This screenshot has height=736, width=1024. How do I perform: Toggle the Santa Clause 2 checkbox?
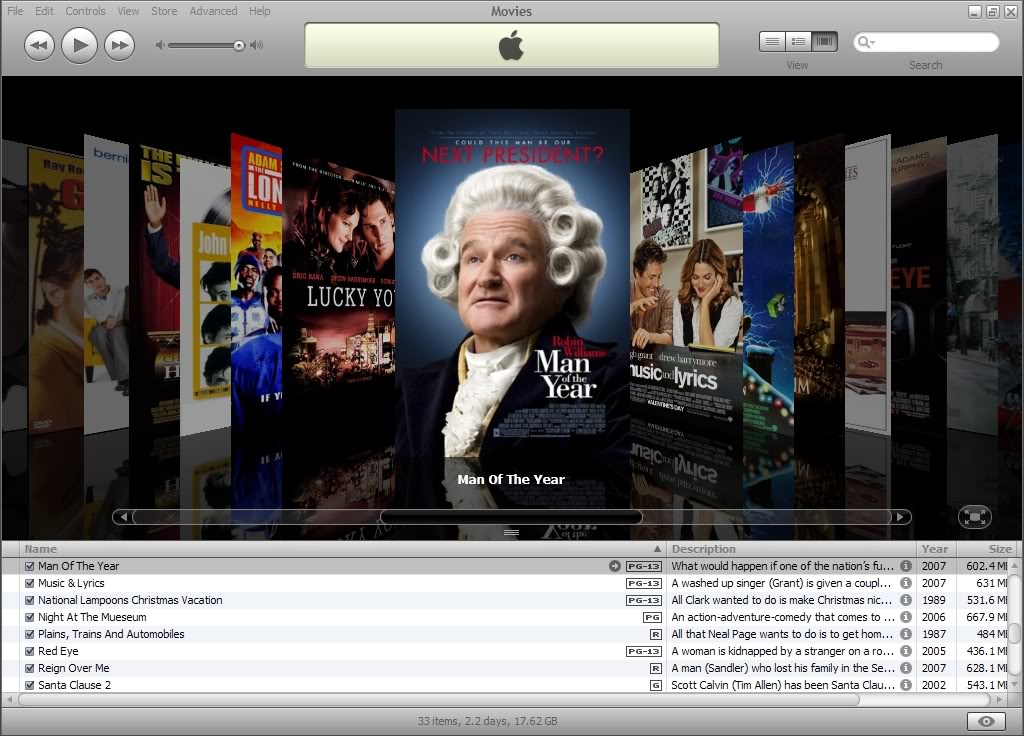pos(29,685)
